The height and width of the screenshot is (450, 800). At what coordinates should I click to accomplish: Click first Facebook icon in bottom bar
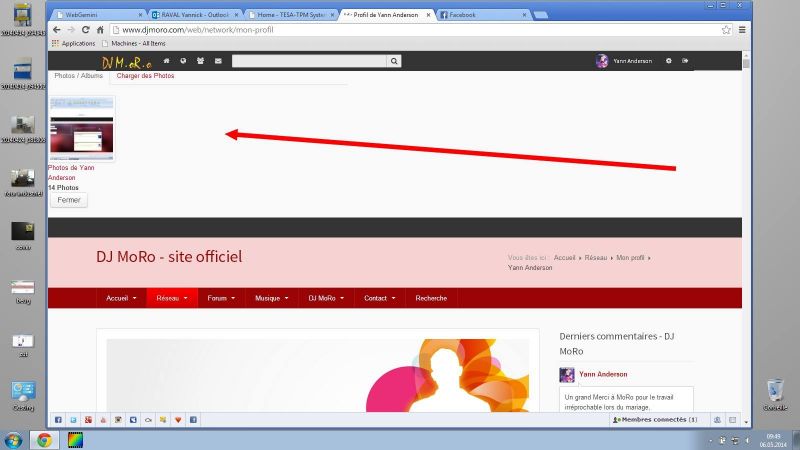tap(58, 420)
